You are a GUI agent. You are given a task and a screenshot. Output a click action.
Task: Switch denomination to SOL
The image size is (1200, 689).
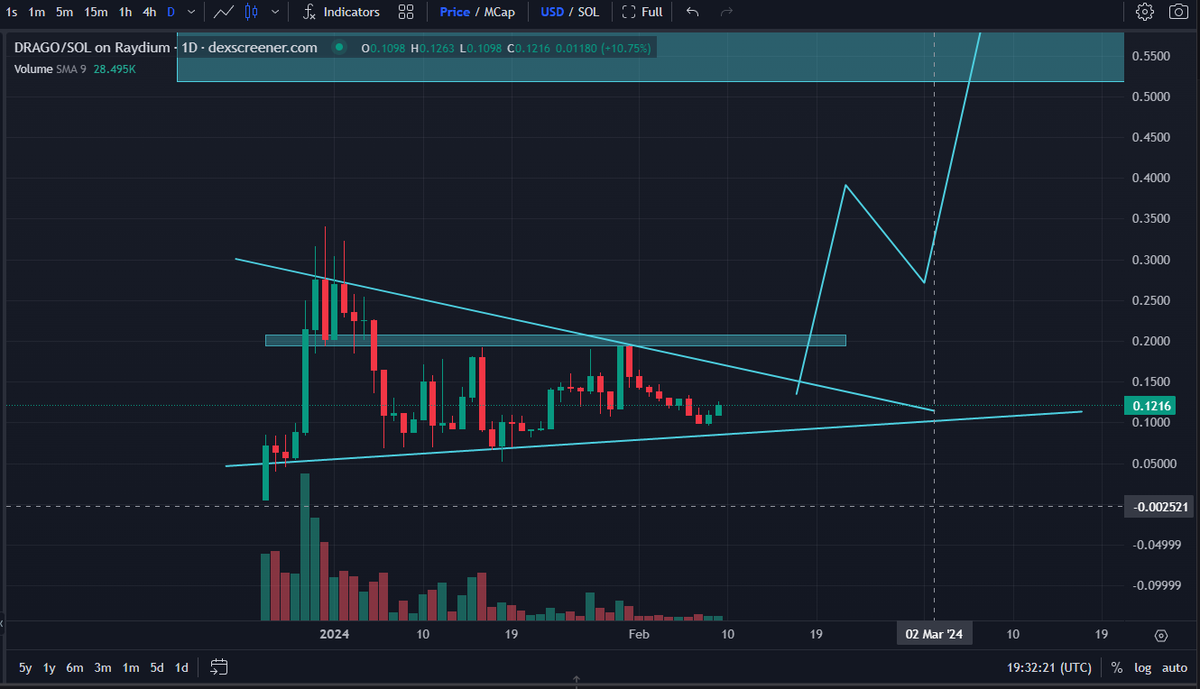coord(589,12)
